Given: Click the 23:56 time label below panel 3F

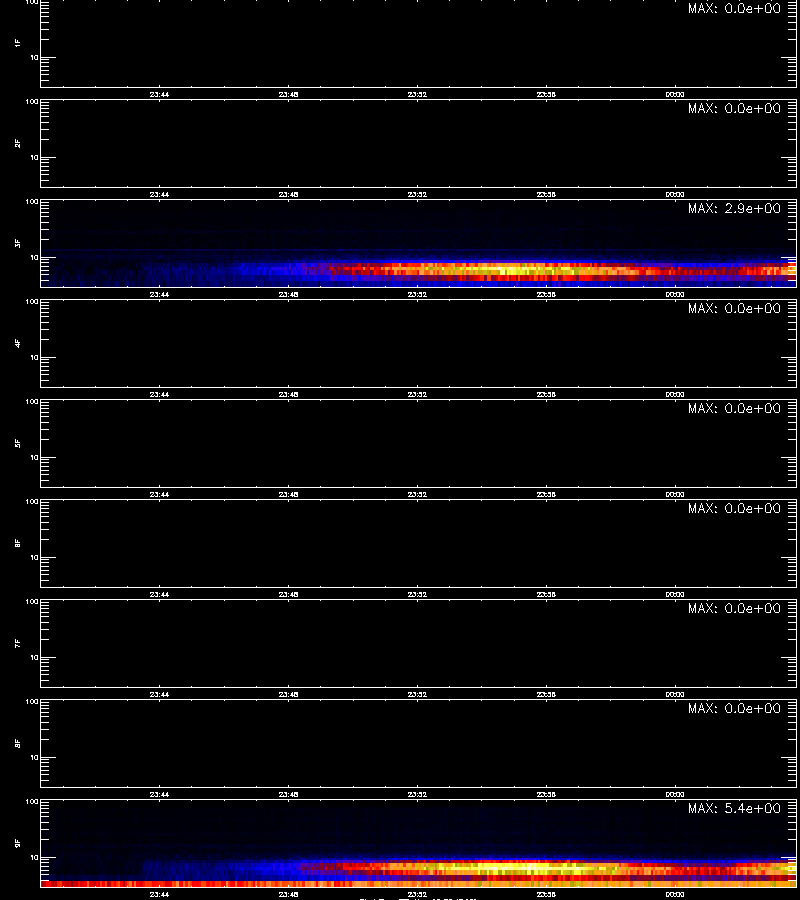Looking at the screenshot, I should point(546,294).
